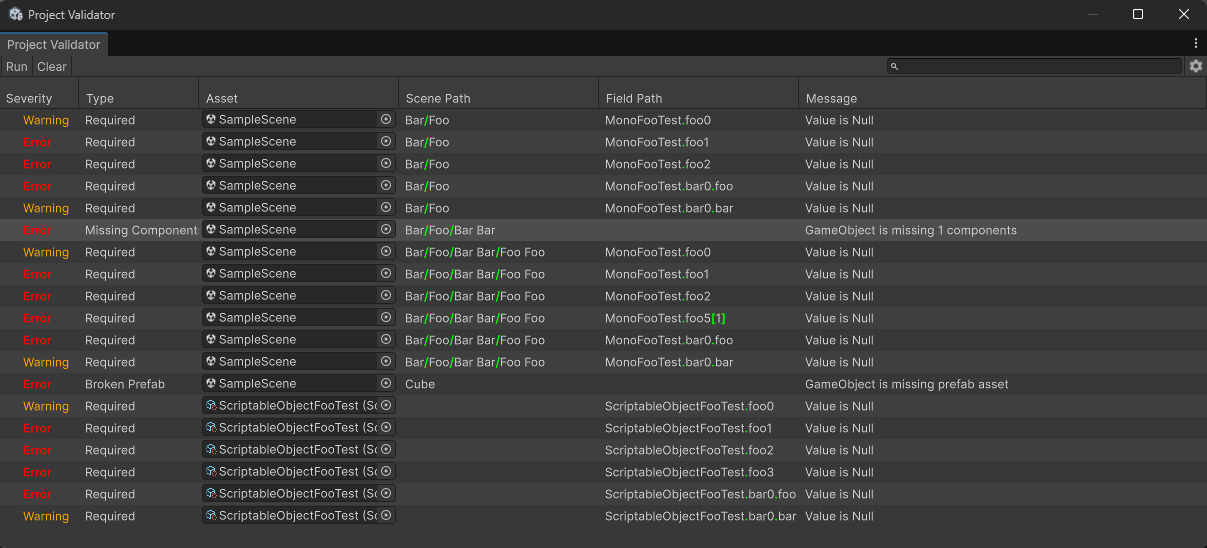The image size is (1207, 548).
Task: Select the 'Broken Prefab' type cell
Action: 125,384
